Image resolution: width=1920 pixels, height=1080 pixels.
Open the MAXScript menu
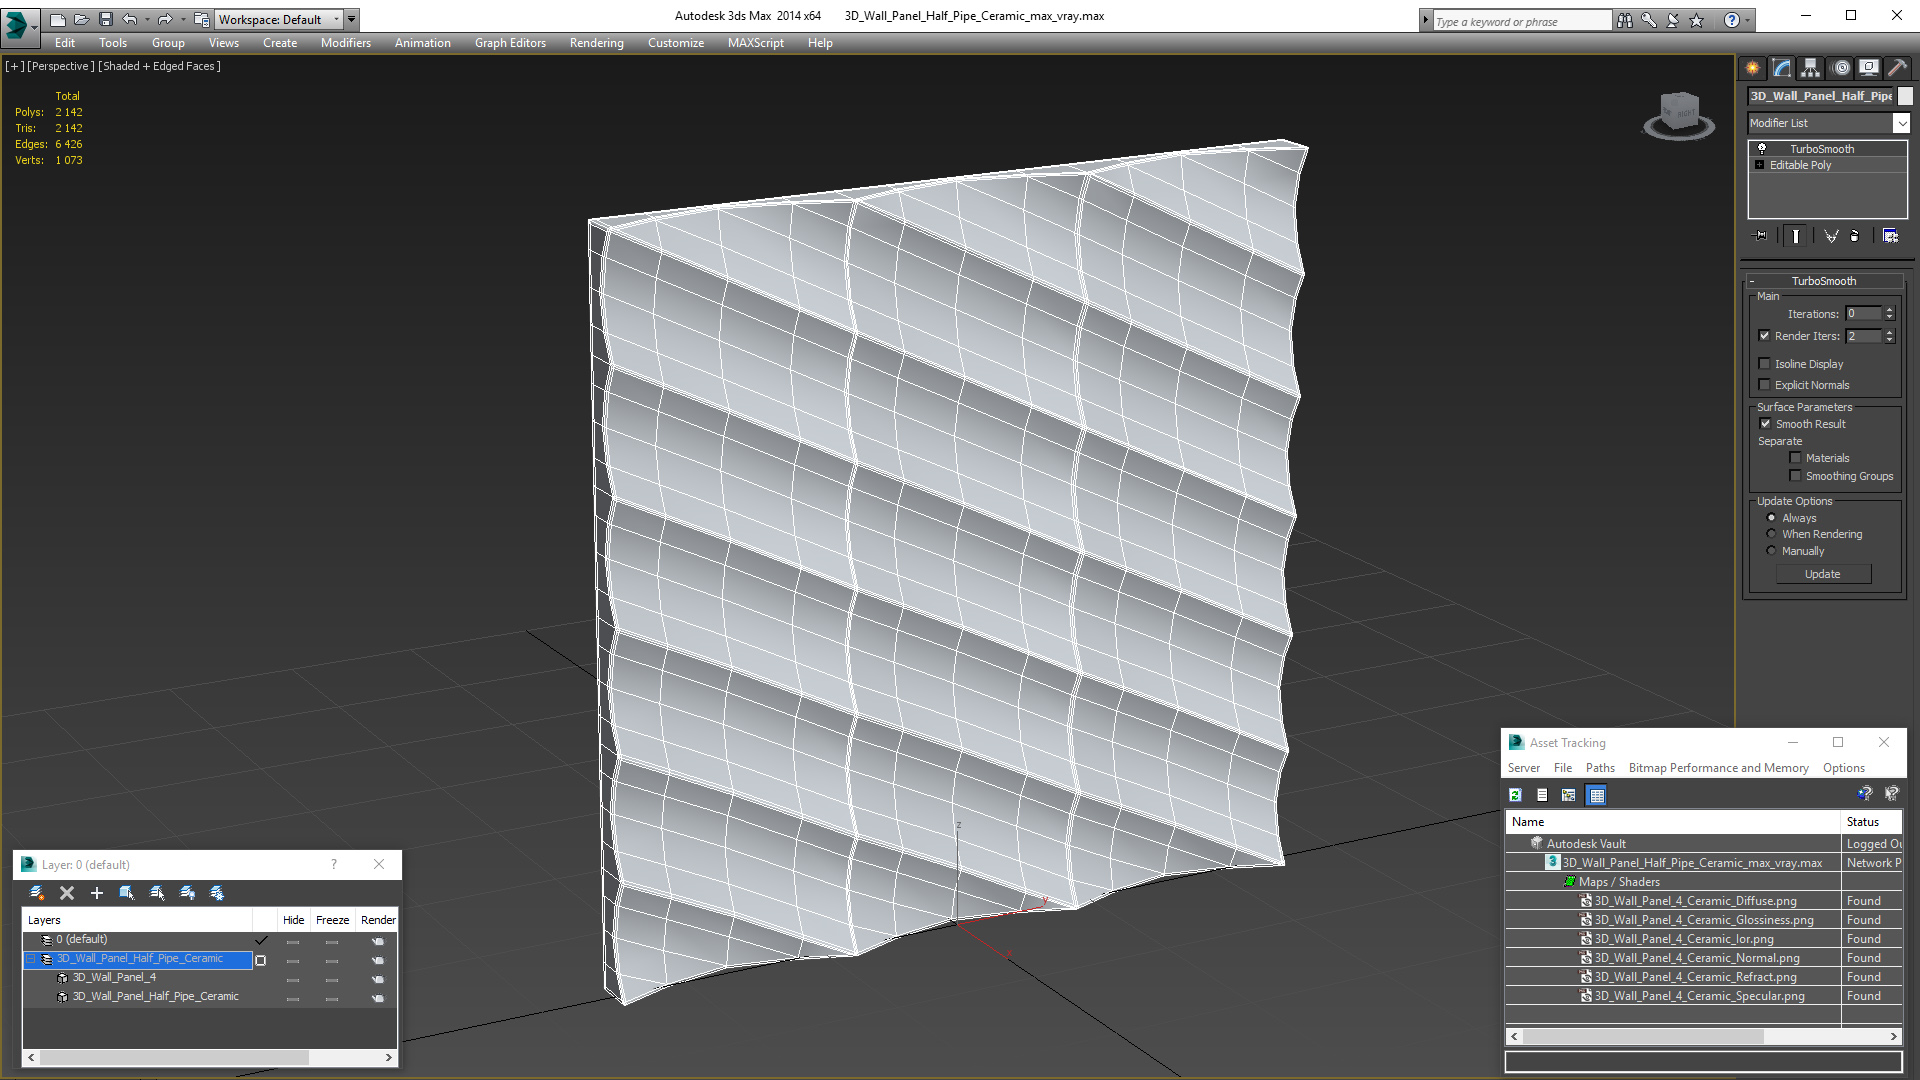pos(755,43)
